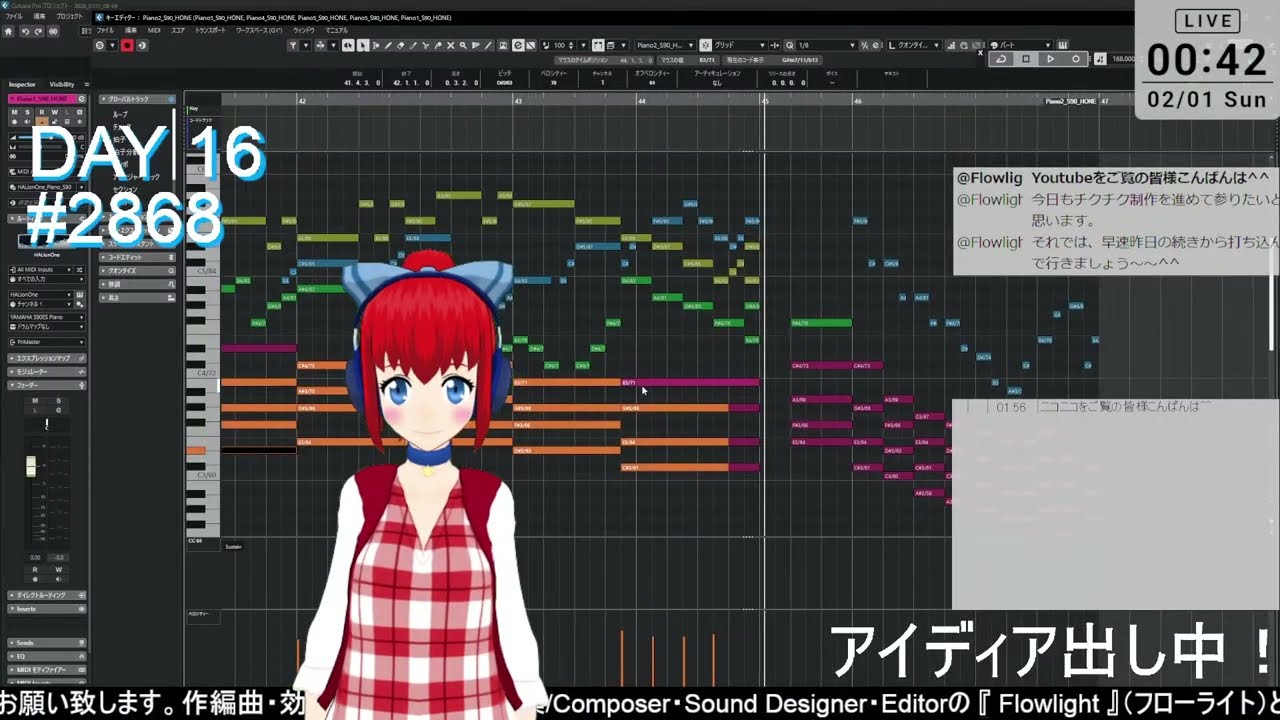The height and width of the screenshot is (720, 1280).
Task: Select the Line tool
Action: pos(487,45)
